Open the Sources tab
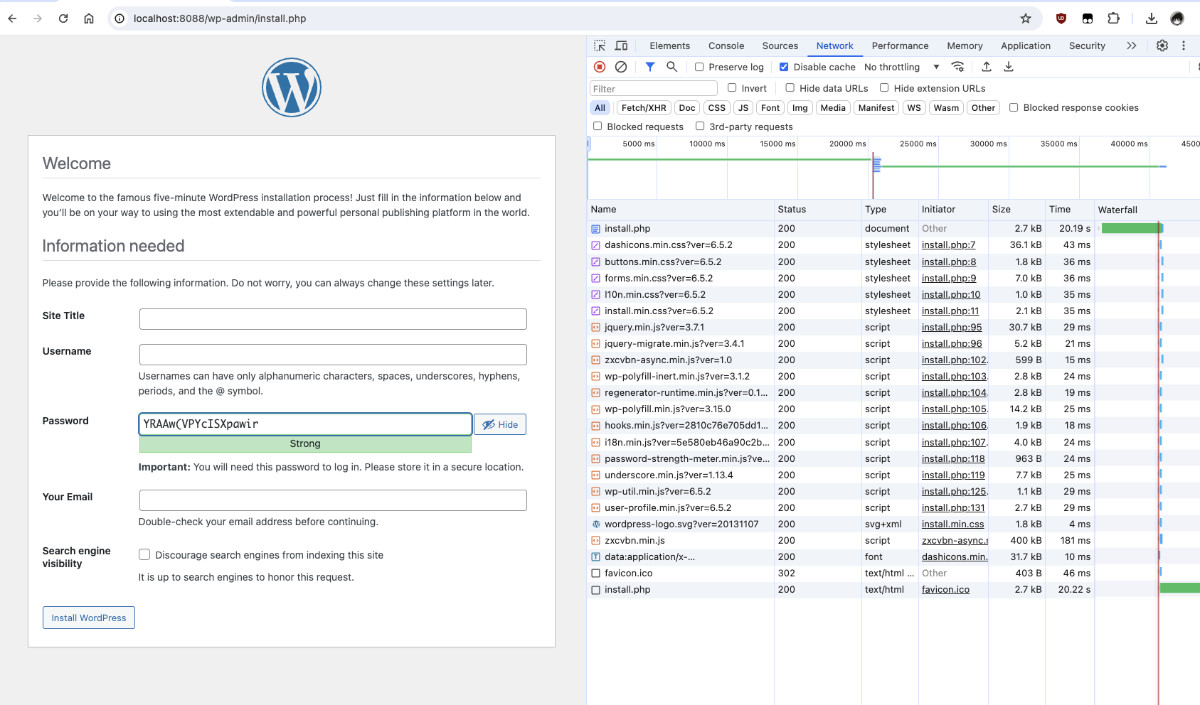Image resolution: width=1200 pixels, height=705 pixels. pos(780,46)
